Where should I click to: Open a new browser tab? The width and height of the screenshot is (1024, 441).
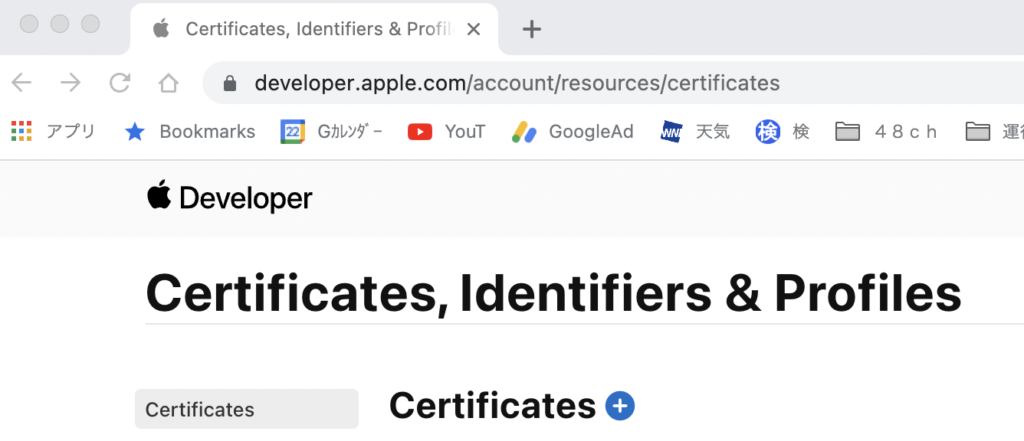pos(532,29)
